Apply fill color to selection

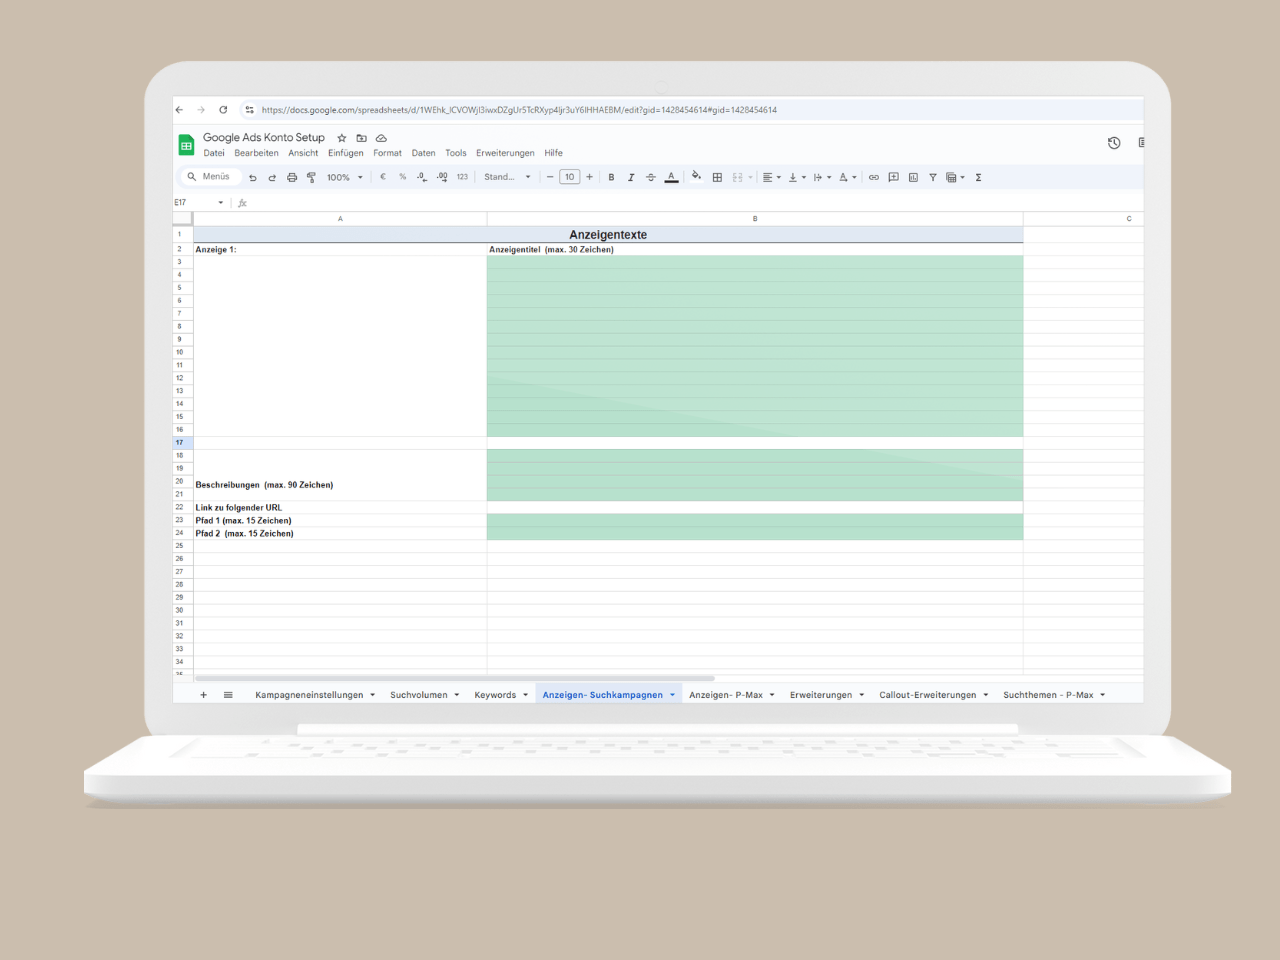point(697,177)
